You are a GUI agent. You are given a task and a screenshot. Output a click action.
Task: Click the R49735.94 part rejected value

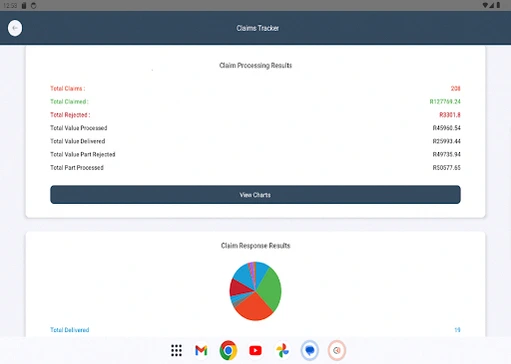tap(446, 154)
